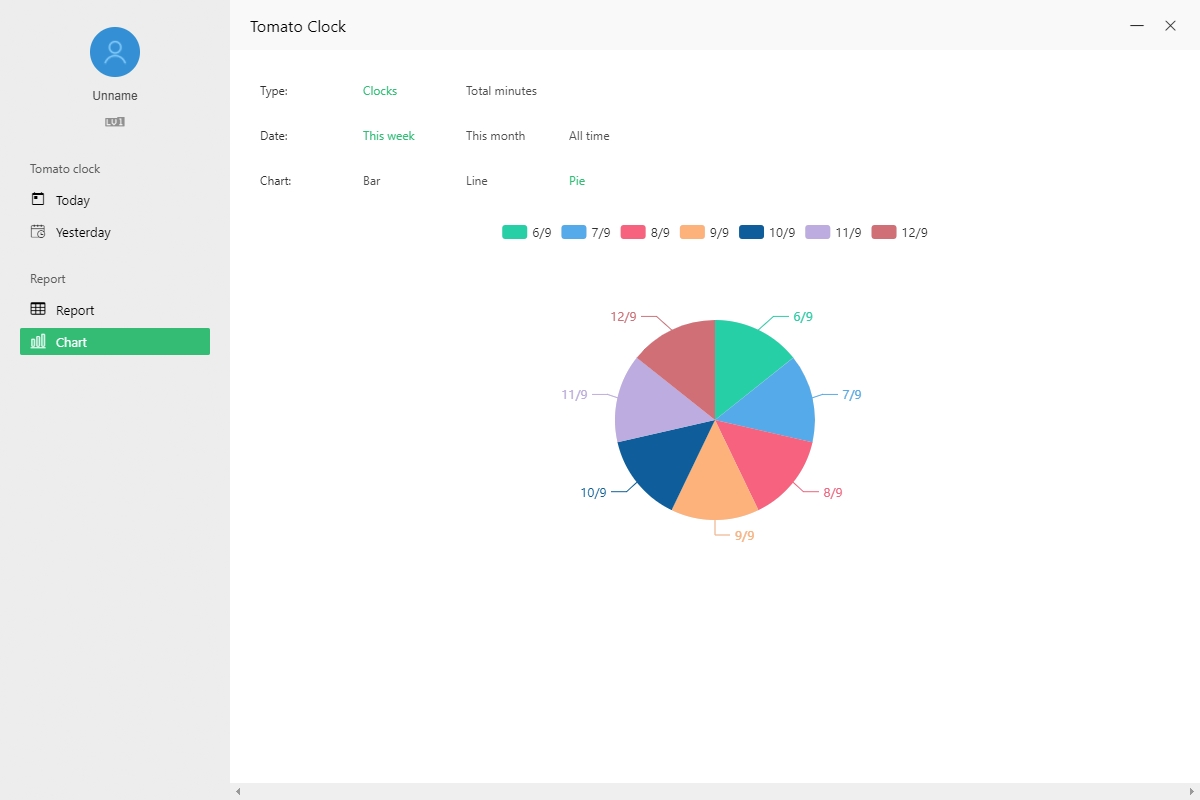Toggle the 12/9 legend swatch
This screenshot has width=1200, height=800.
[884, 232]
